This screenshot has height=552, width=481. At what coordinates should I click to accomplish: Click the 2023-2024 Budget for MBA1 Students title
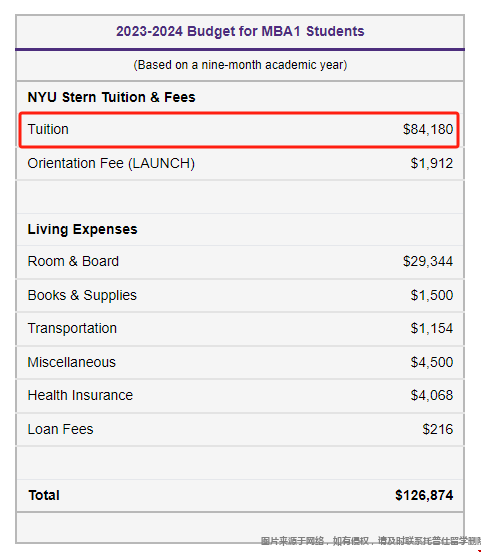[x=240, y=31]
